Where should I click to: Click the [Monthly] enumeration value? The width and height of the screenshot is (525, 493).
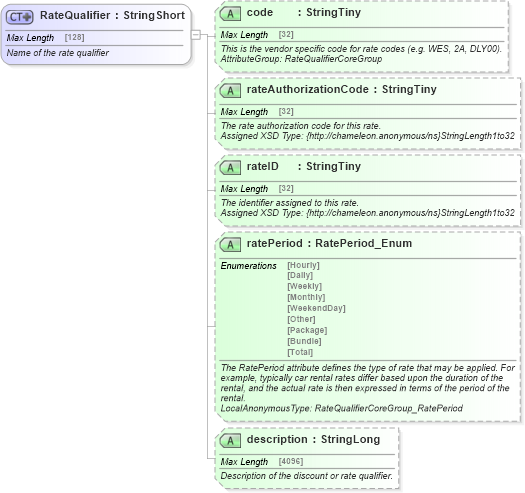click(306, 297)
